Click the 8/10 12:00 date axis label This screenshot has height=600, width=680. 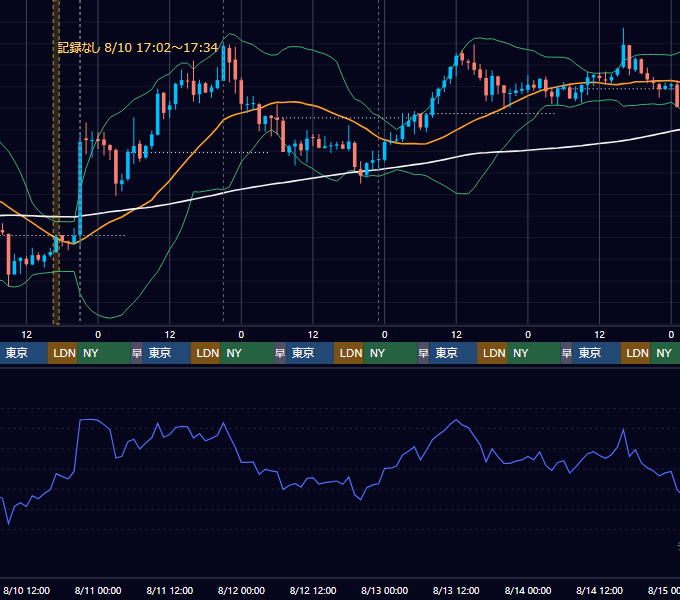[x=26, y=590]
